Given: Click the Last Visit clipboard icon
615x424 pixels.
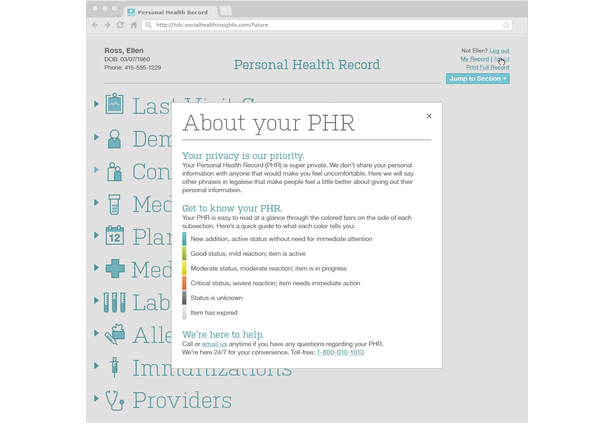Looking at the screenshot, I should click(115, 104).
